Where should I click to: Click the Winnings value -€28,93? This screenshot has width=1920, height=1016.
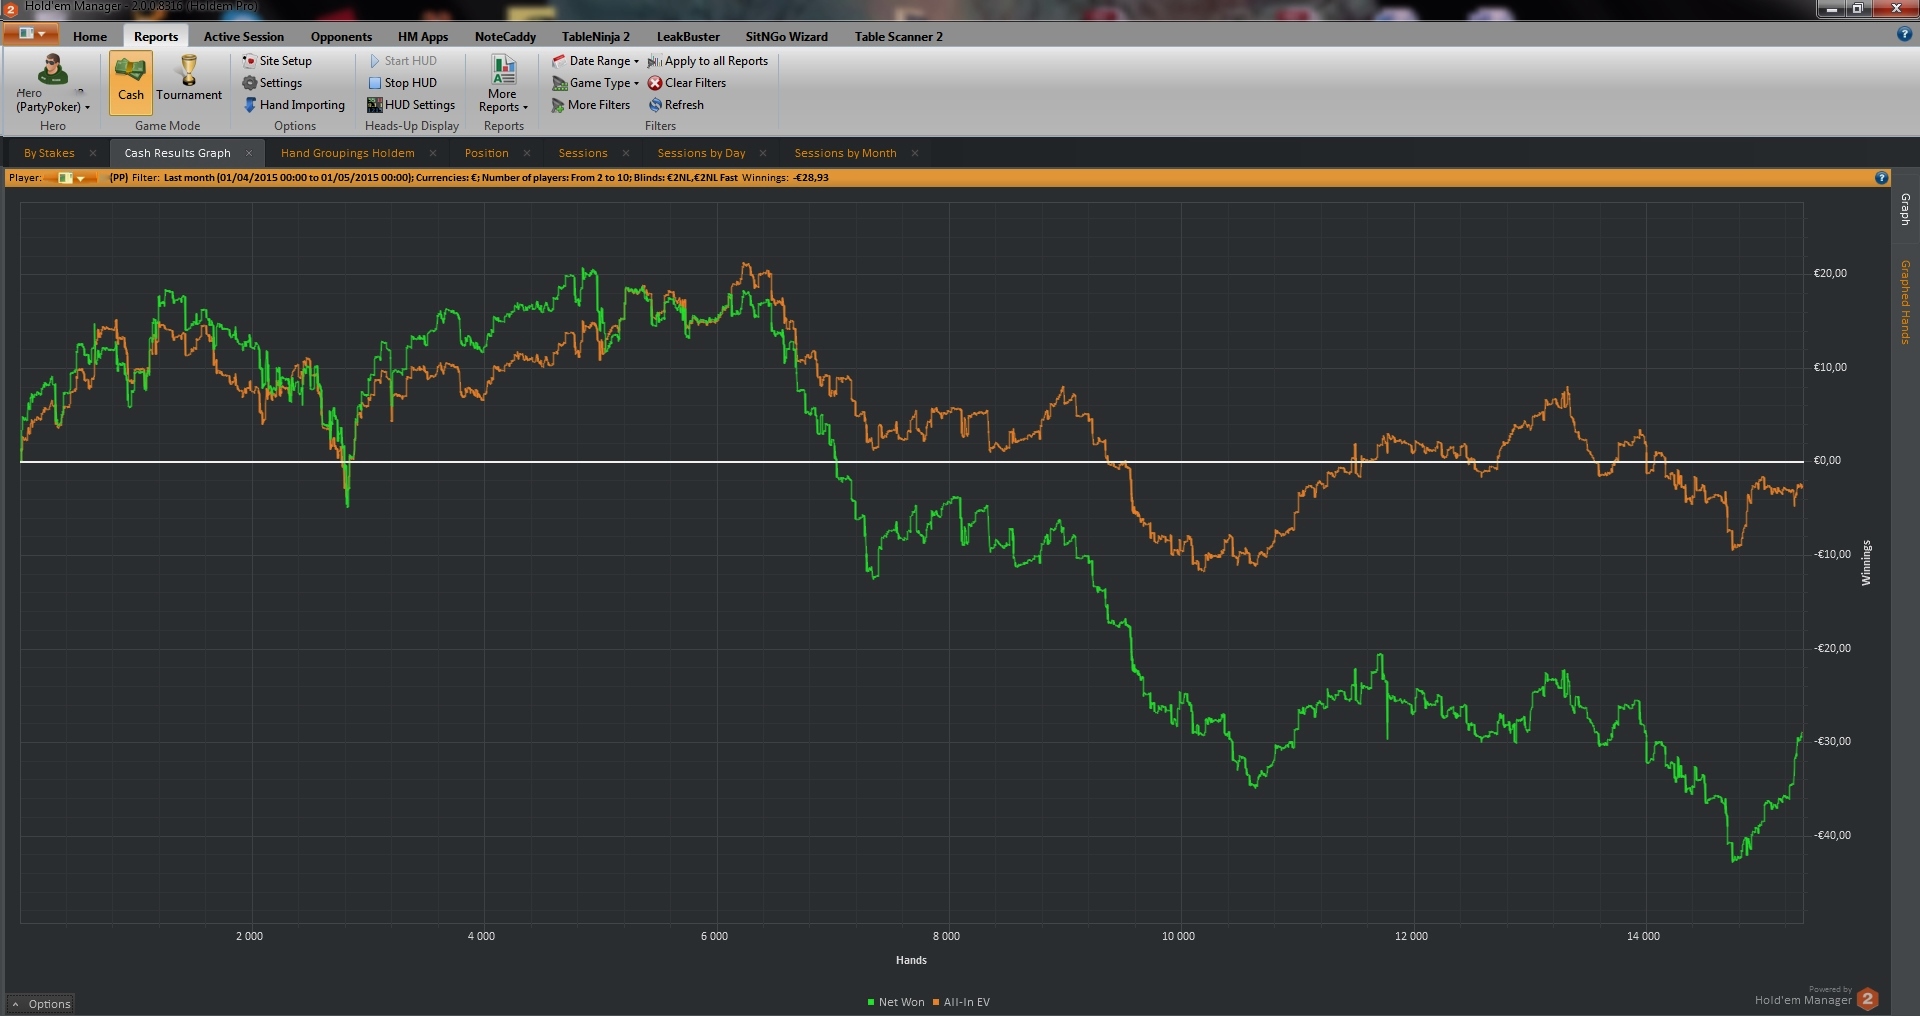click(x=811, y=178)
